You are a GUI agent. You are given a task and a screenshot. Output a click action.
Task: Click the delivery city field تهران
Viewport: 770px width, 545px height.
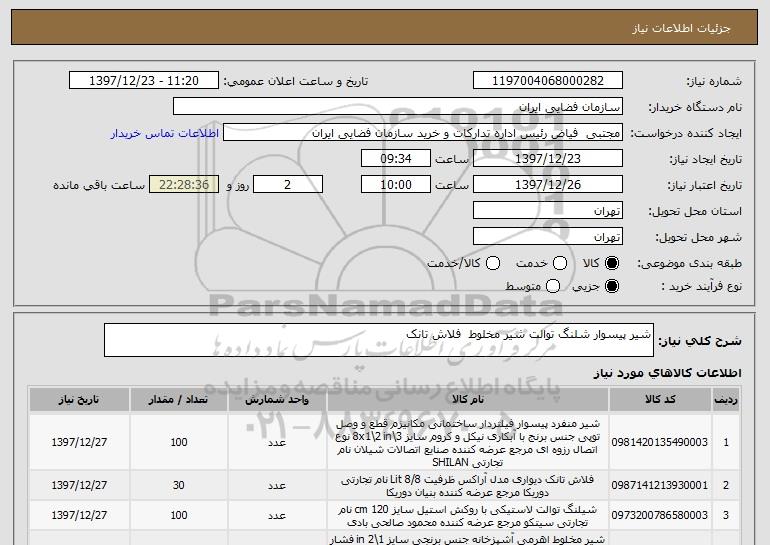(x=548, y=237)
